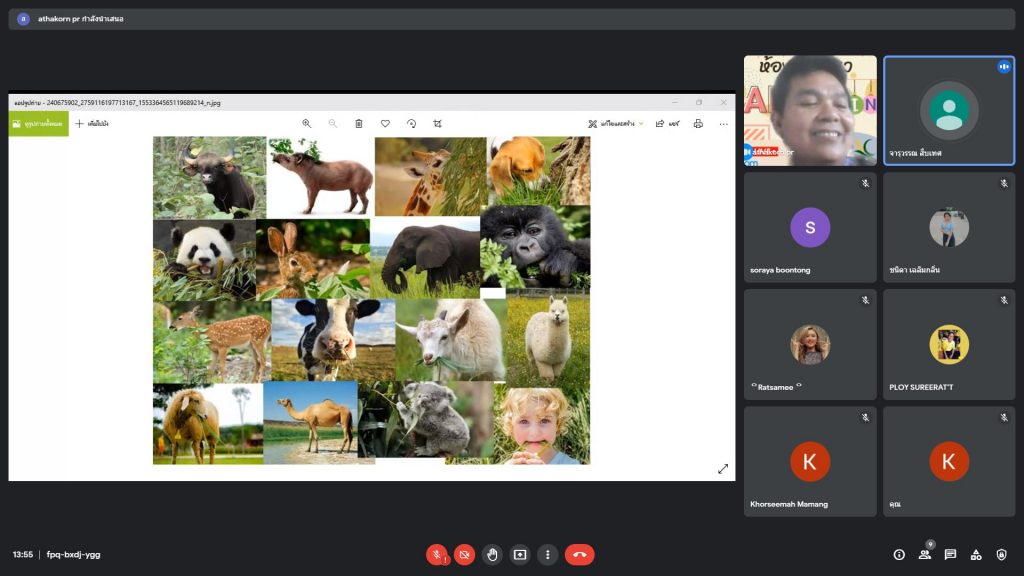Screen dimensions: 1024x576
Task: Zoom in on the shared photo
Action: (x=307, y=124)
